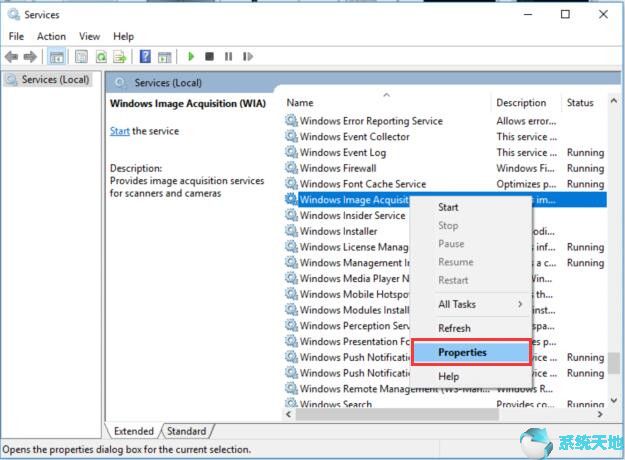This screenshot has height=460, width=625.
Task: Select Windows Event Collector row
Action: point(446,136)
